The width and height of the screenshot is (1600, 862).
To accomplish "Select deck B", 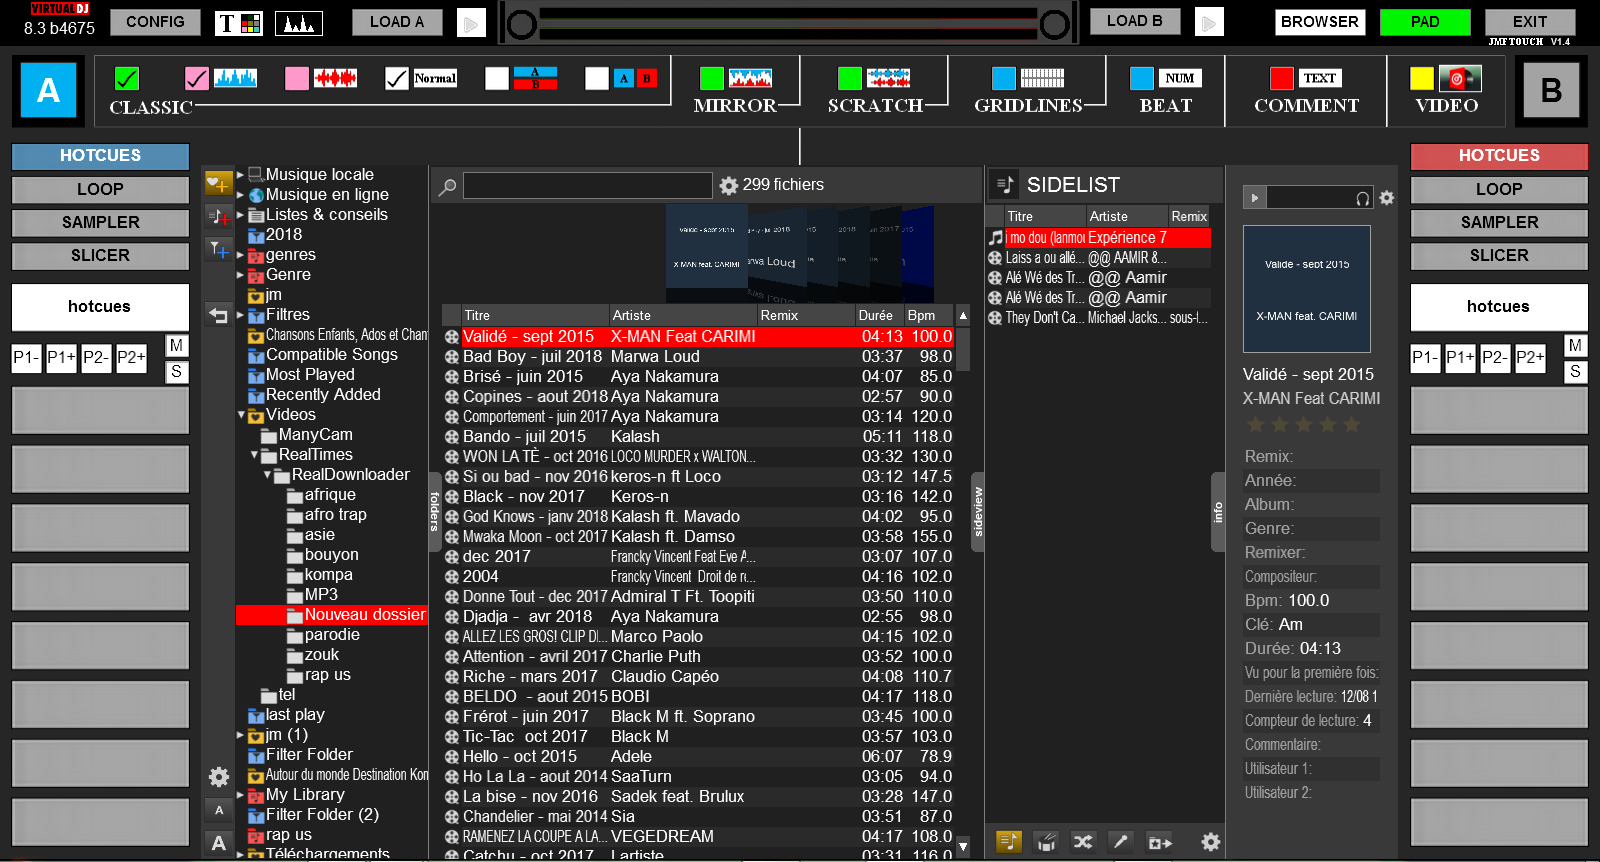I will pos(1551,91).
